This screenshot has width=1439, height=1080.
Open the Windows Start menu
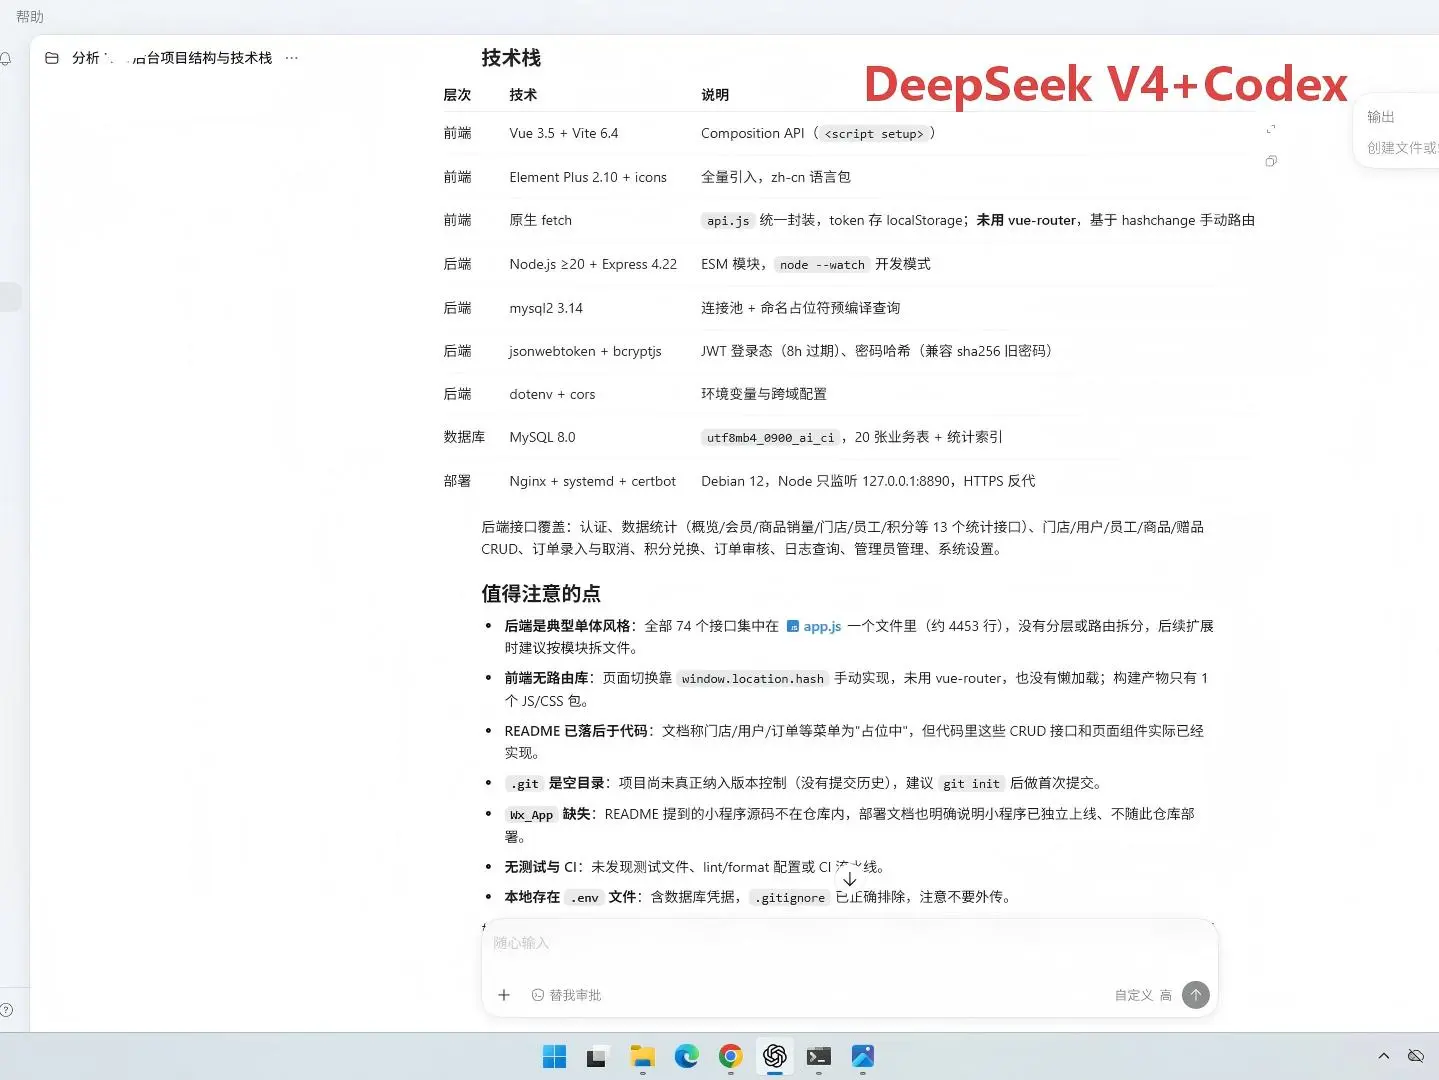tap(554, 1056)
